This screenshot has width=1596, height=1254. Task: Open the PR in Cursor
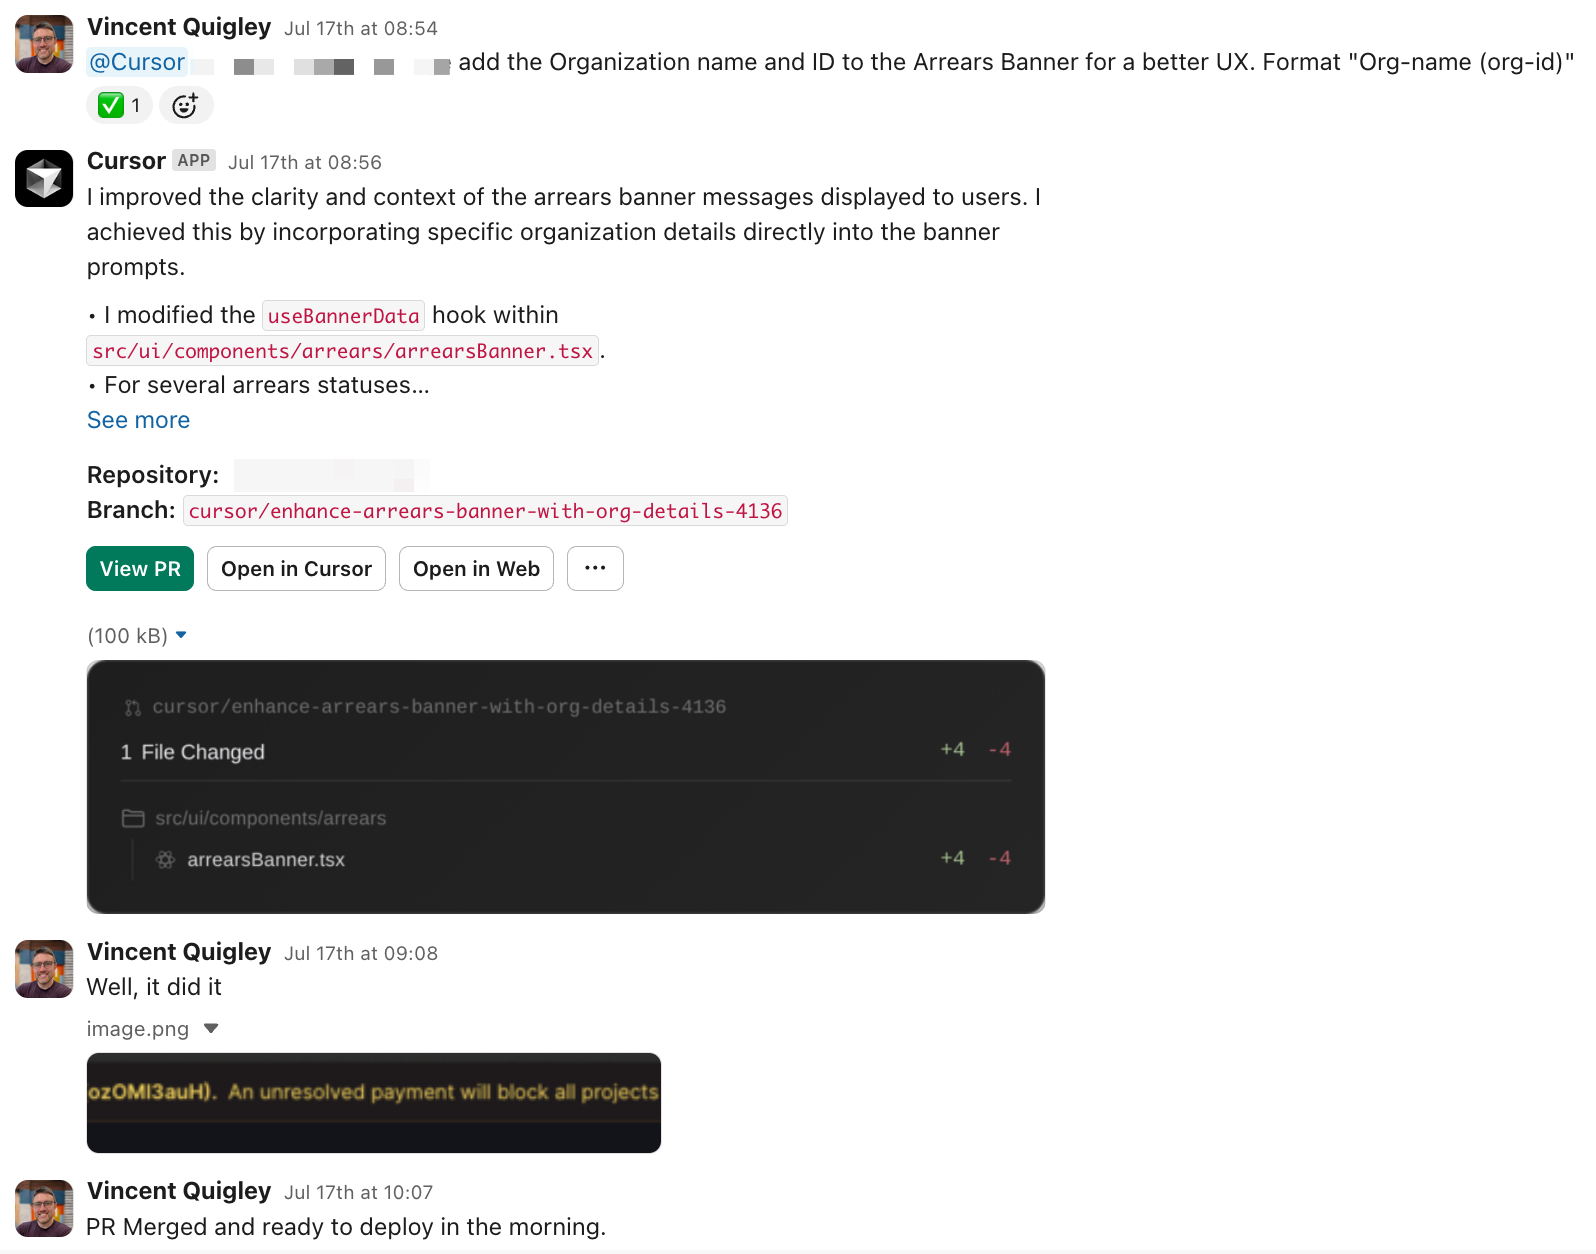(x=295, y=568)
